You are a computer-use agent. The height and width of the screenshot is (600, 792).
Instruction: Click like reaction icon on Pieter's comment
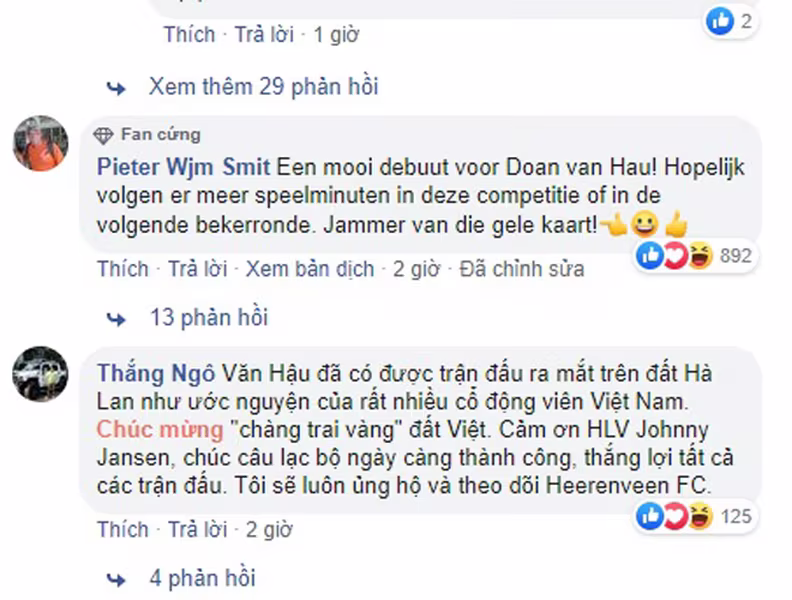[x=650, y=256]
